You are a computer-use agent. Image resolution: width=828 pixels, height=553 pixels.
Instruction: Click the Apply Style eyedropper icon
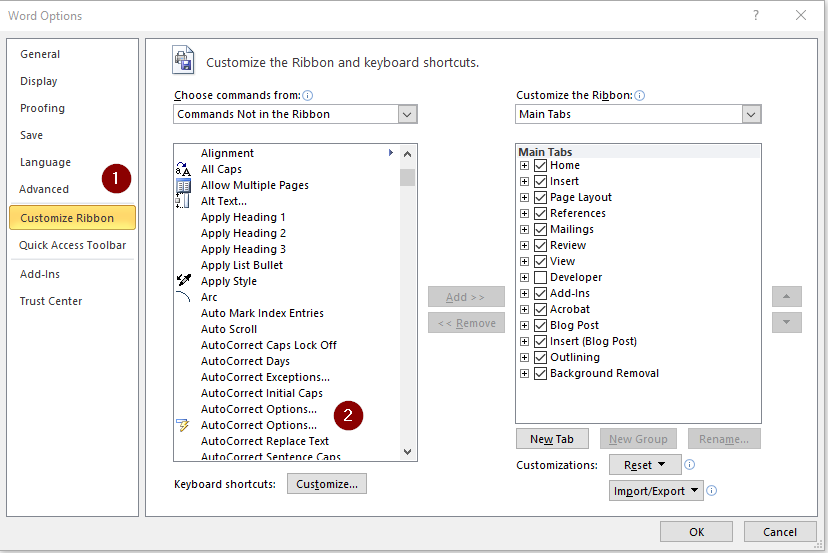click(183, 280)
